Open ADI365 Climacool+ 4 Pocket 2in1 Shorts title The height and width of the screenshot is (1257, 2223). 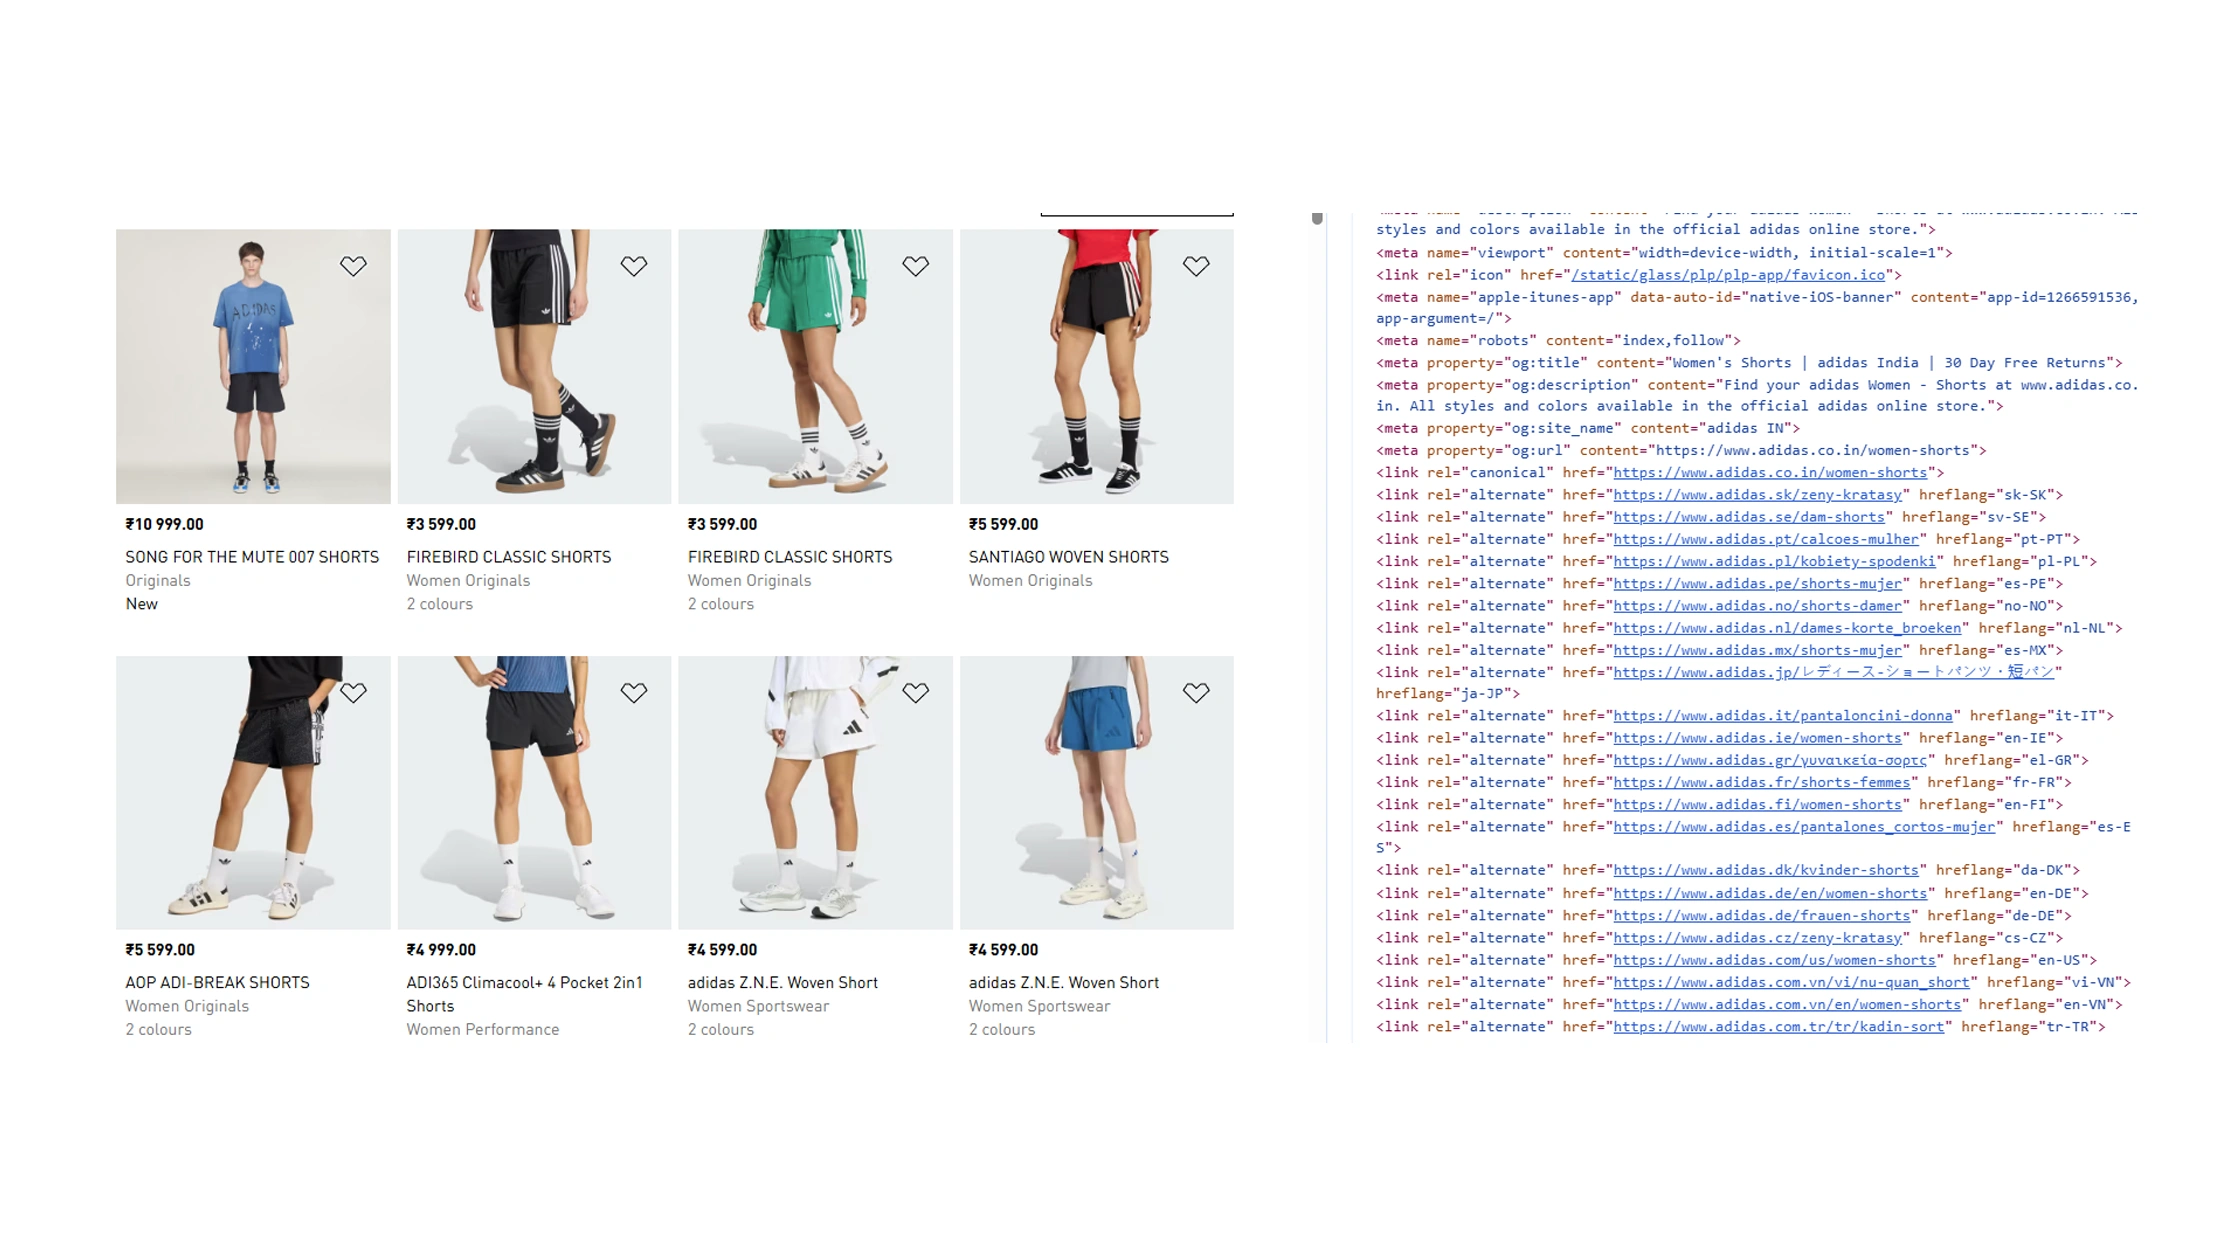(x=524, y=994)
